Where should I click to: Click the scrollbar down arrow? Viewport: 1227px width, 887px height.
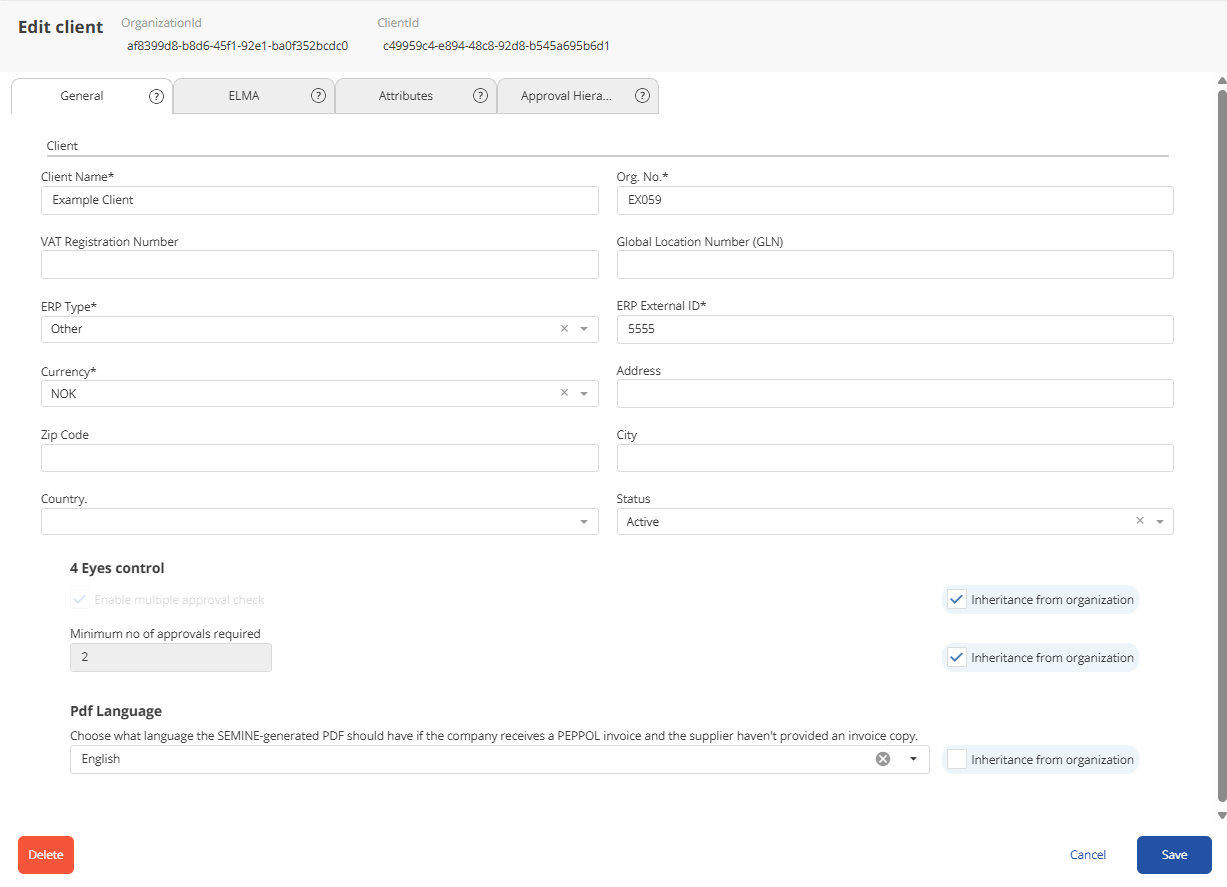1221,815
